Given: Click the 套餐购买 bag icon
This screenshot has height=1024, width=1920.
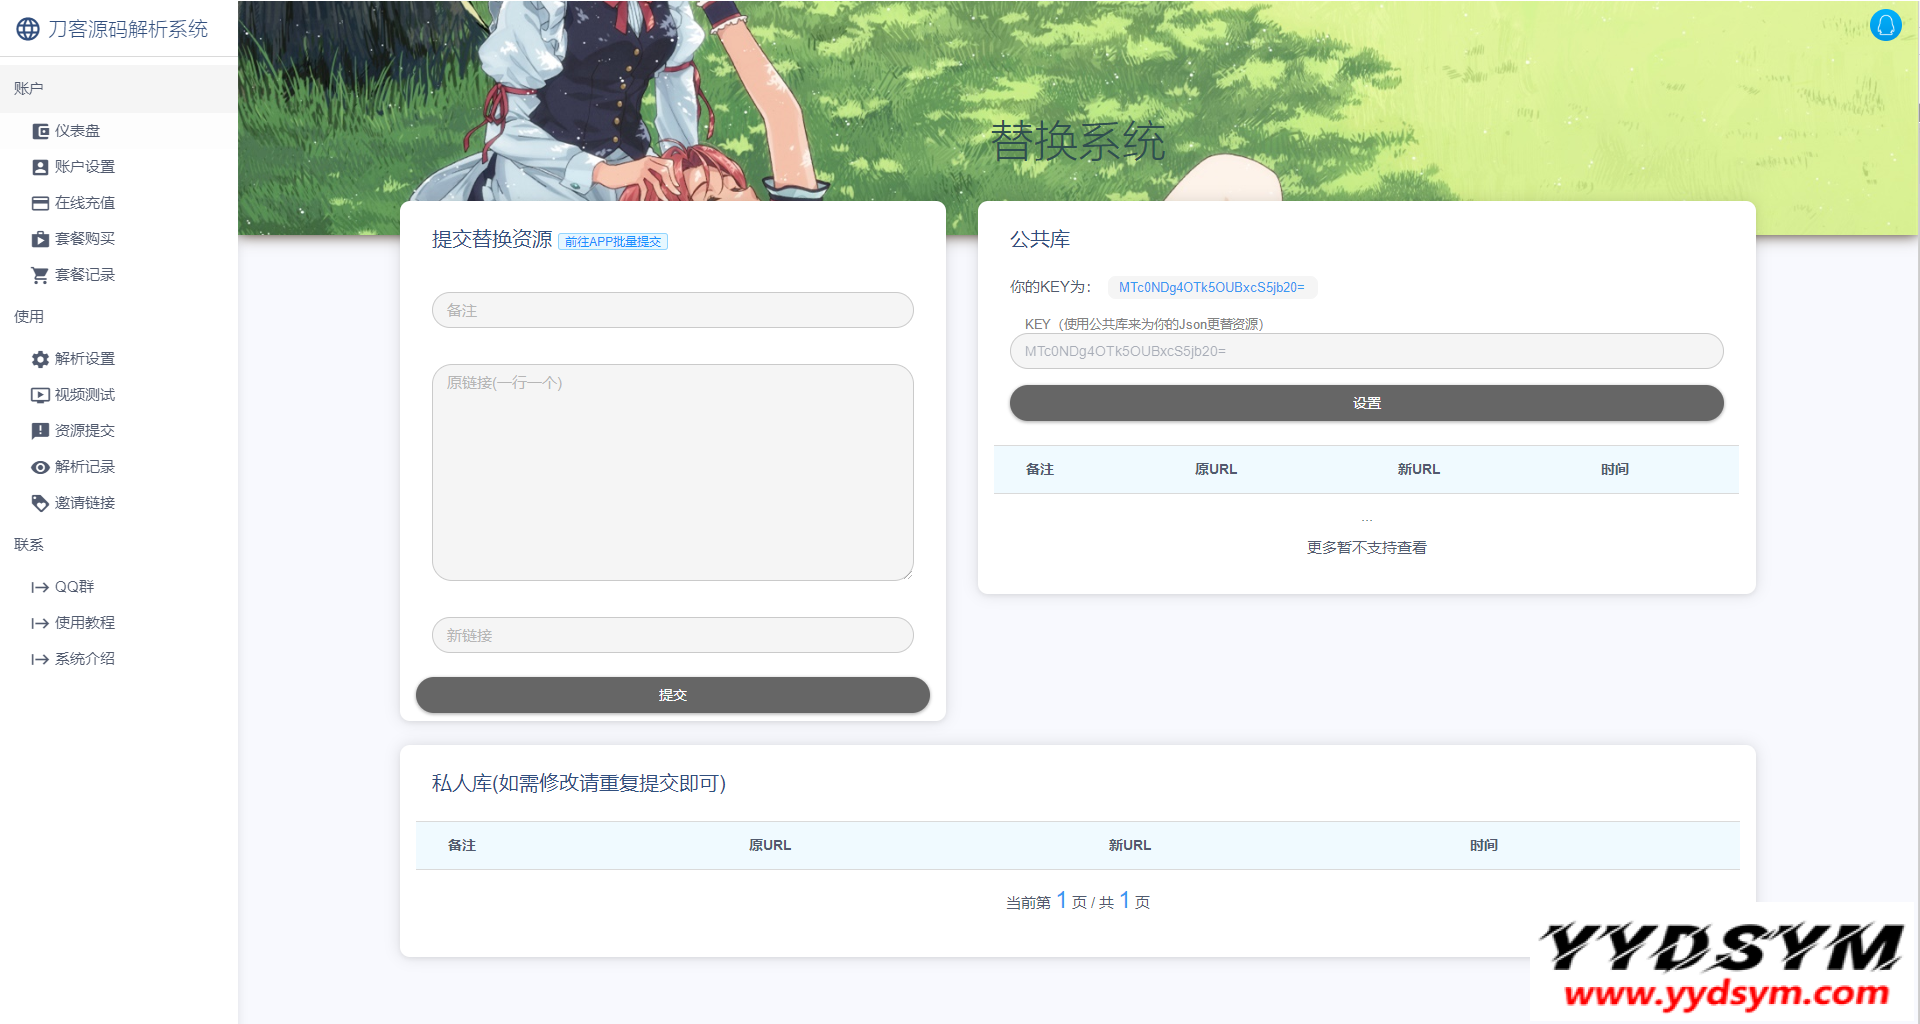Looking at the screenshot, I should [40, 239].
